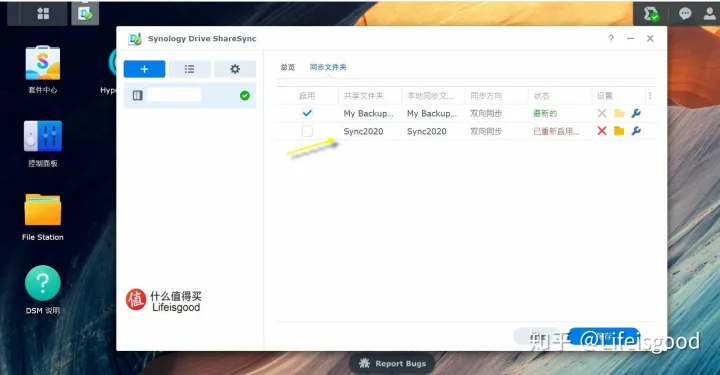Switch to the 总览 overview tab

(288, 67)
